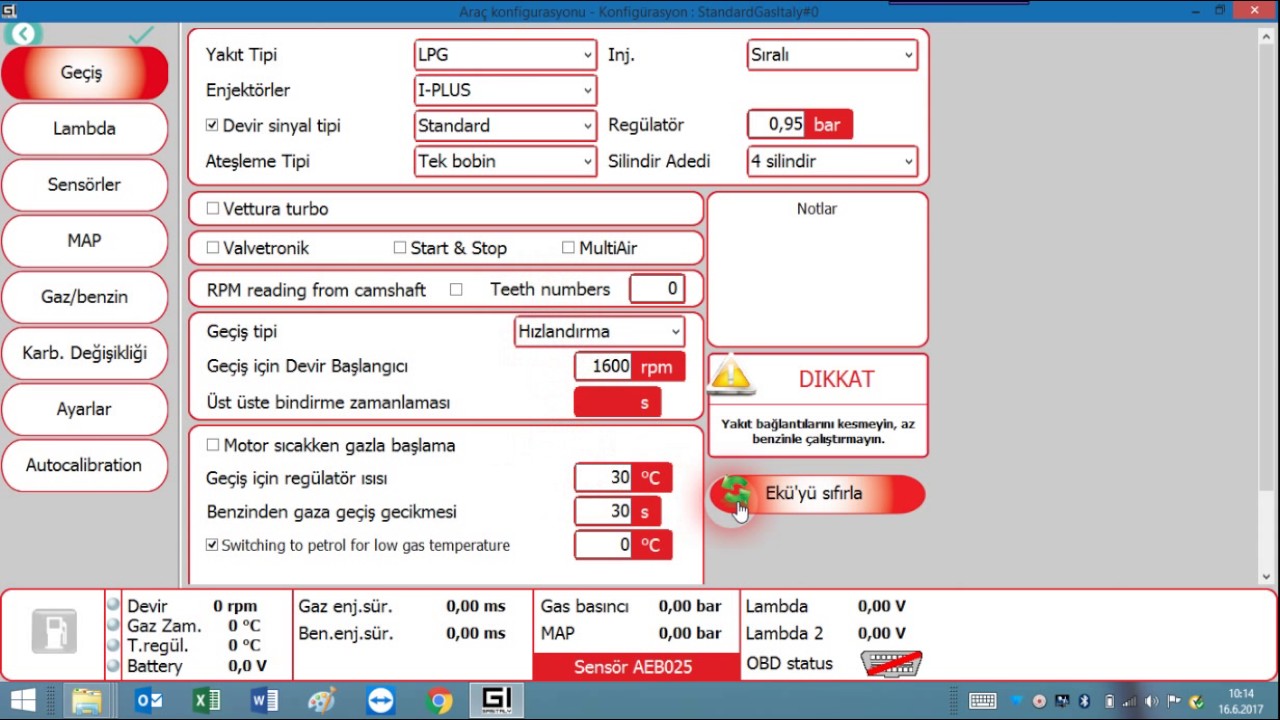Enable the MultiAir checkbox
Viewport: 1280px width, 720px height.
coord(568,248)
